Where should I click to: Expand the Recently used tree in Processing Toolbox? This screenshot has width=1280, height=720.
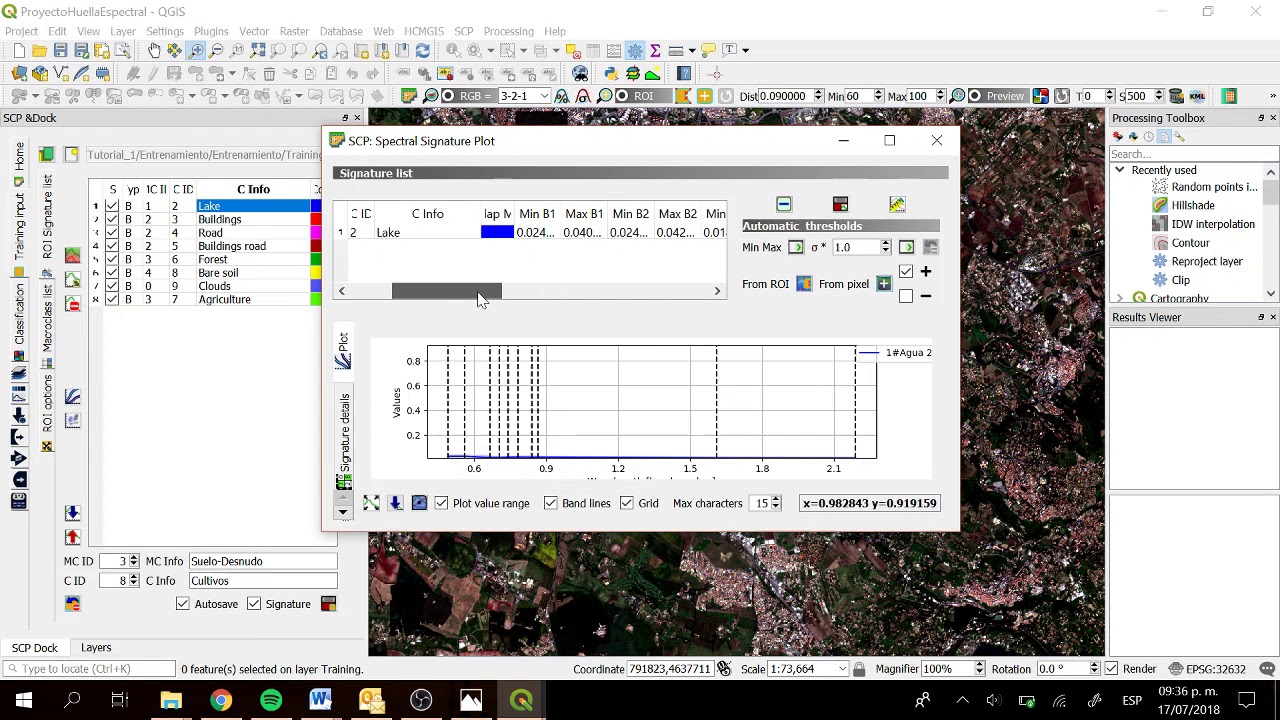[1120, 170]
